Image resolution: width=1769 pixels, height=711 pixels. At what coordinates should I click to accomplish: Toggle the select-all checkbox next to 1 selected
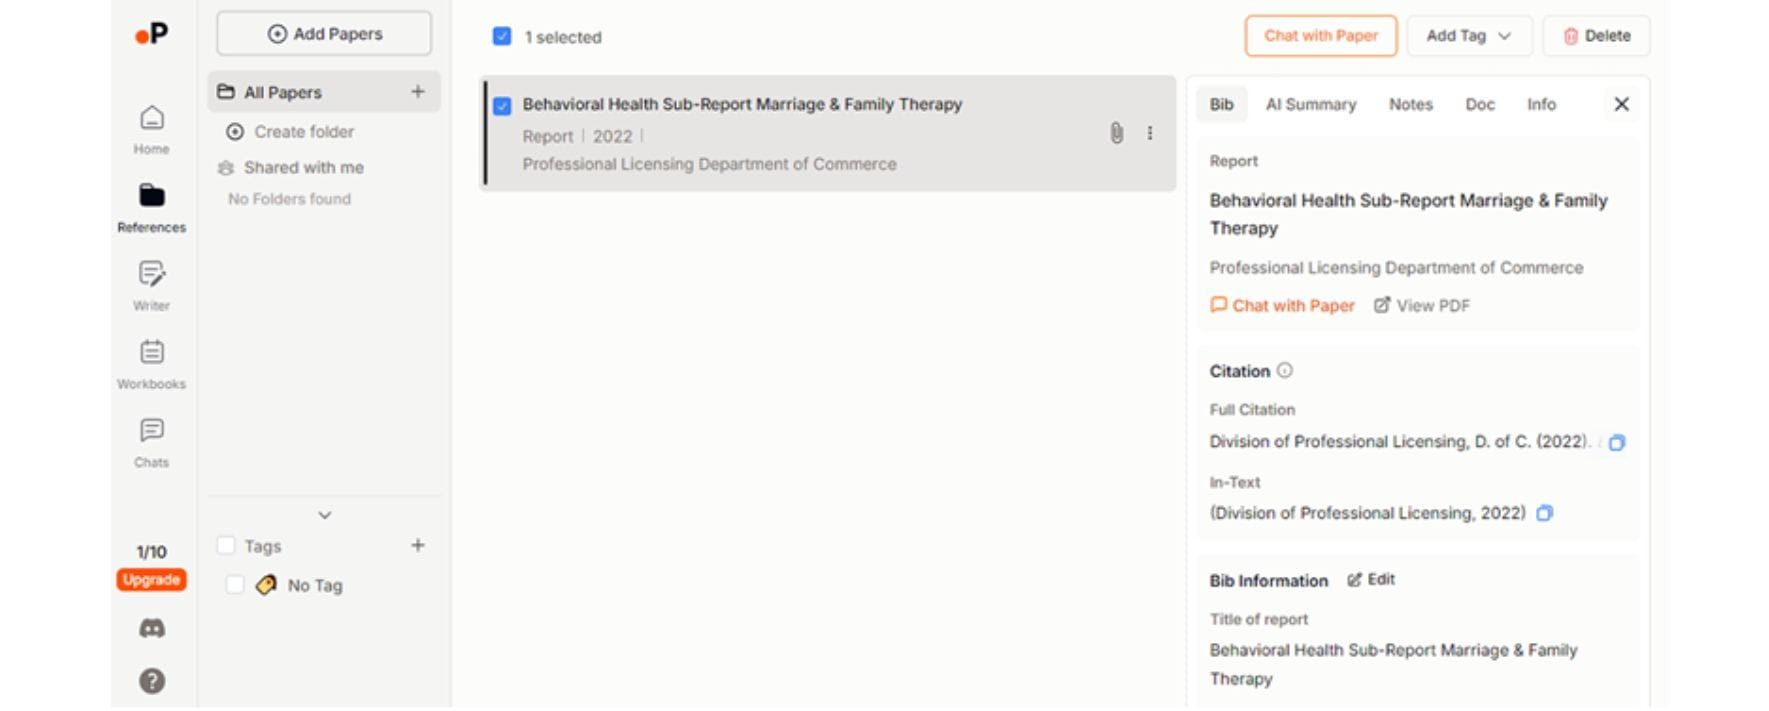(x=502, y=37)
